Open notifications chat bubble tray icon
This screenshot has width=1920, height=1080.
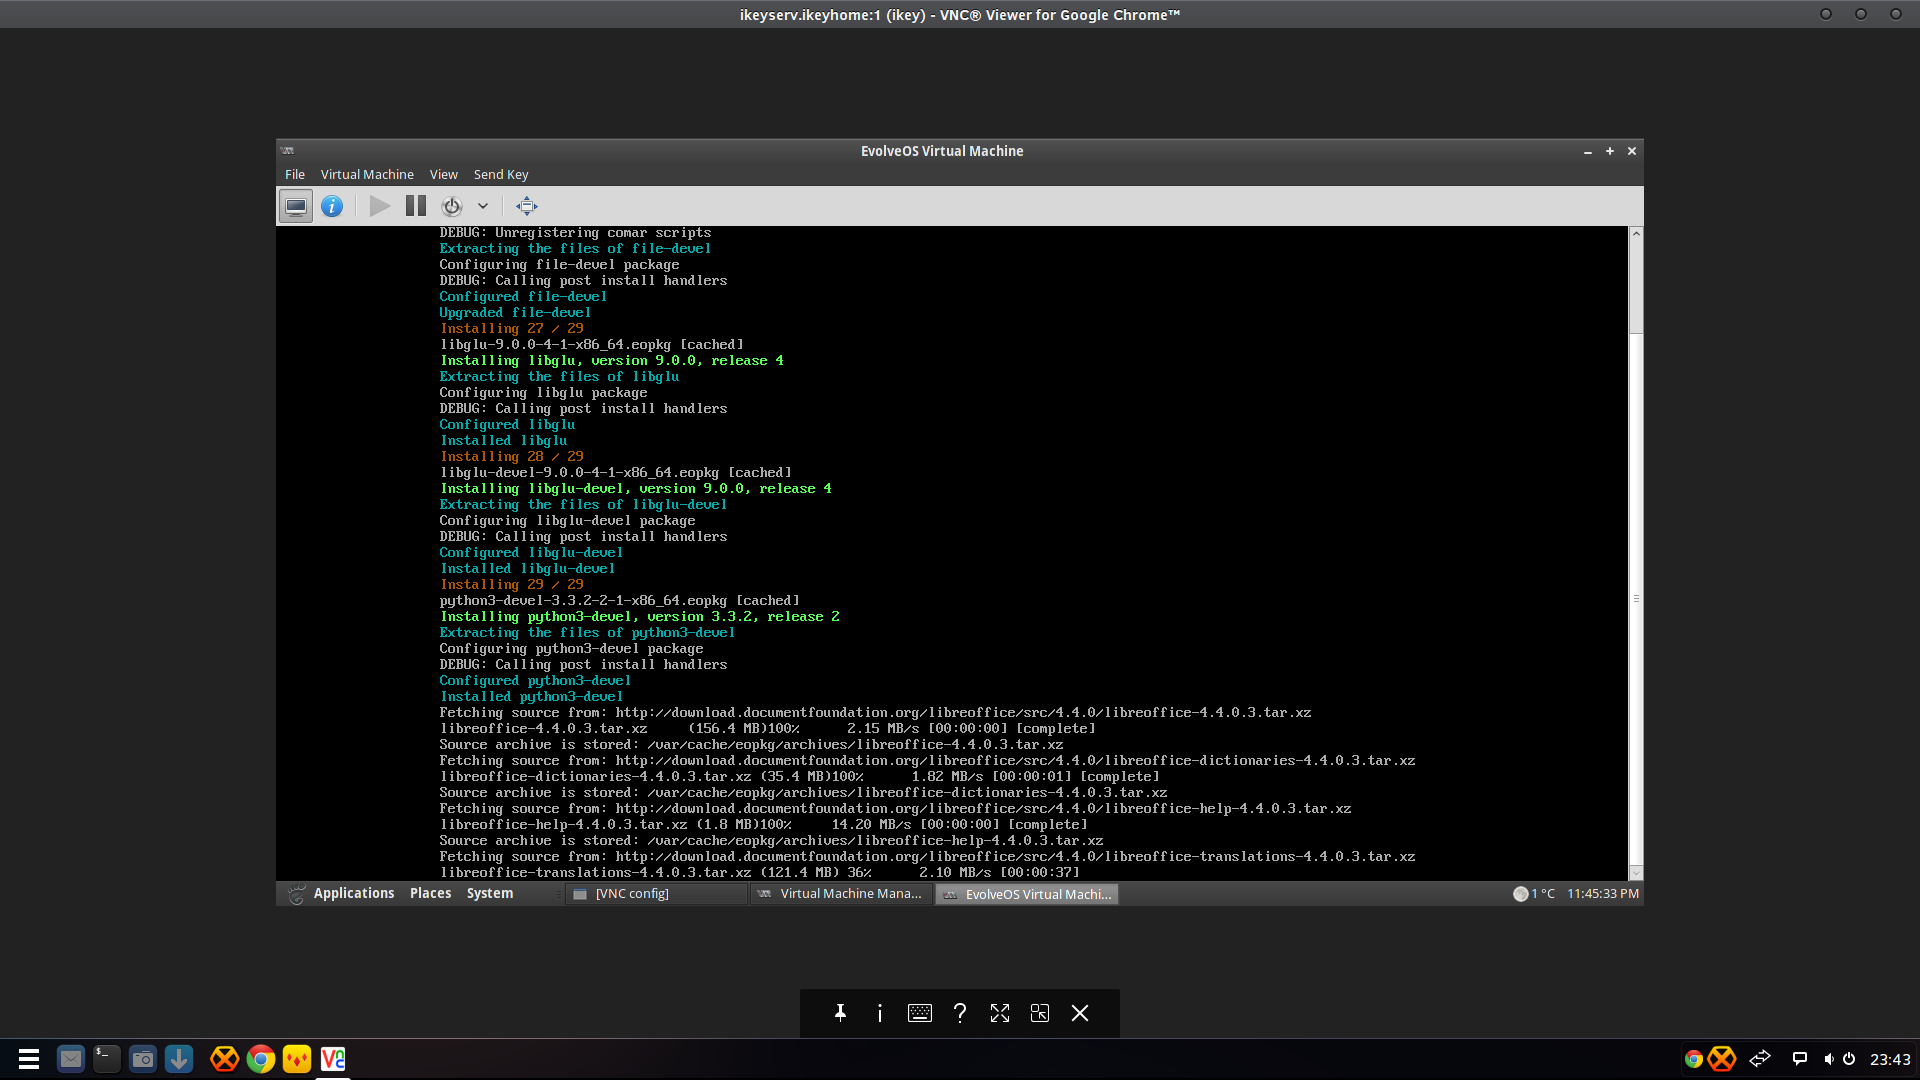[1799, 1059]
